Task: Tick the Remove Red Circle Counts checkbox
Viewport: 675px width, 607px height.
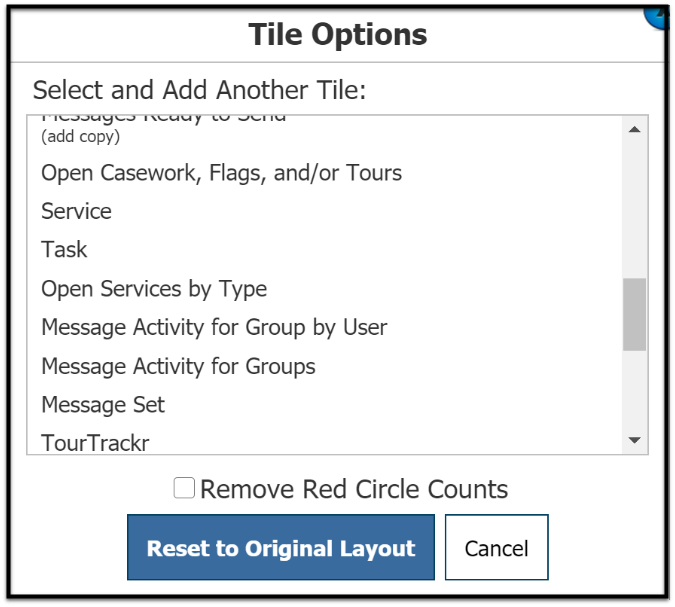Action: click(184, 488)
